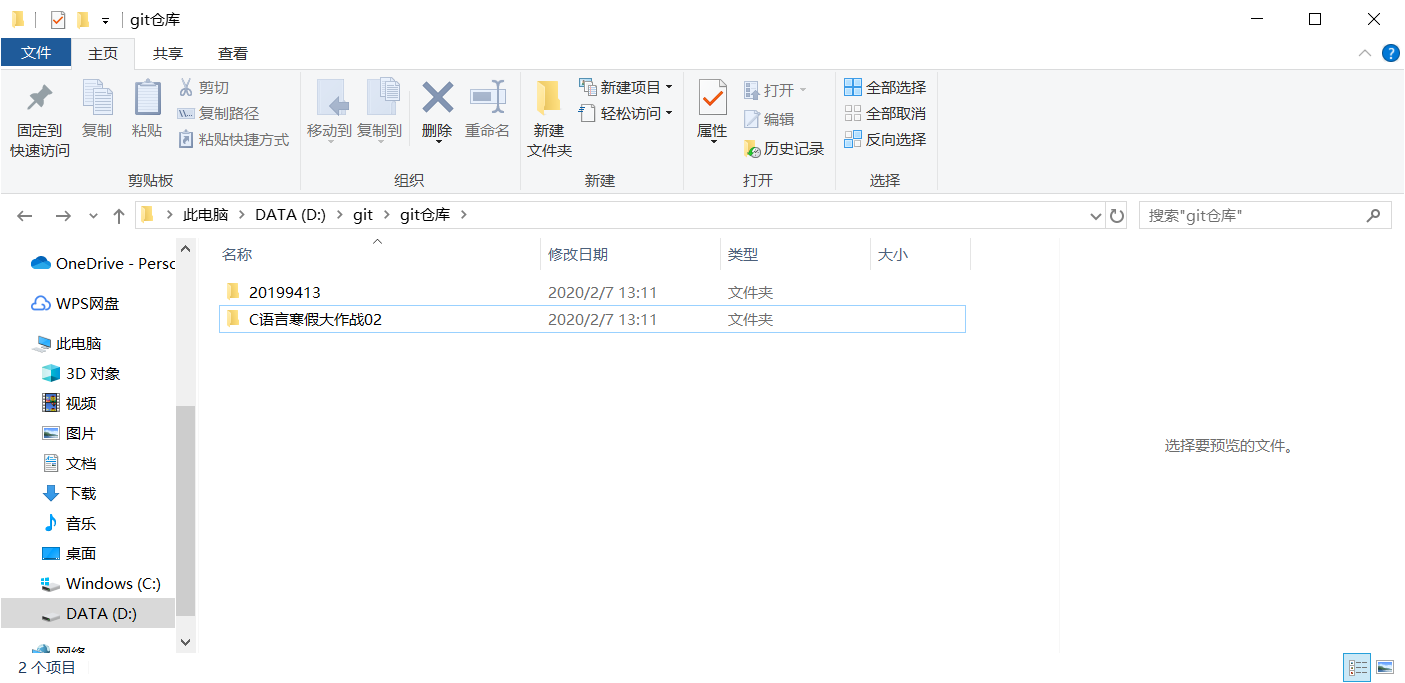Expand 打开 open dropdown in ribbon
This screenshot has width=1405, height=683.
802,90
